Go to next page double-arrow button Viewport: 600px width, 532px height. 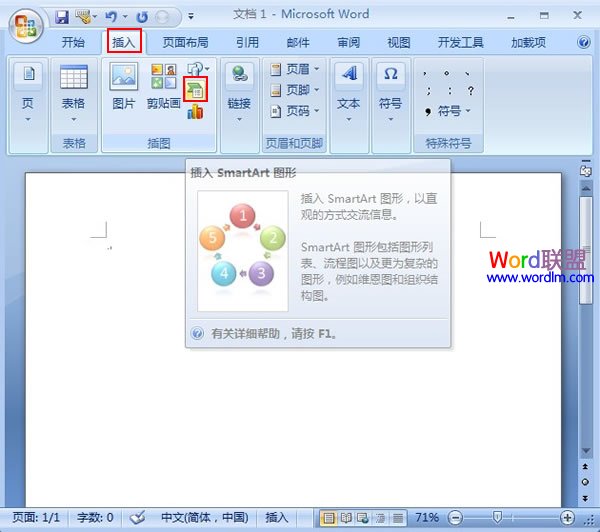click(x=585, y=498)
